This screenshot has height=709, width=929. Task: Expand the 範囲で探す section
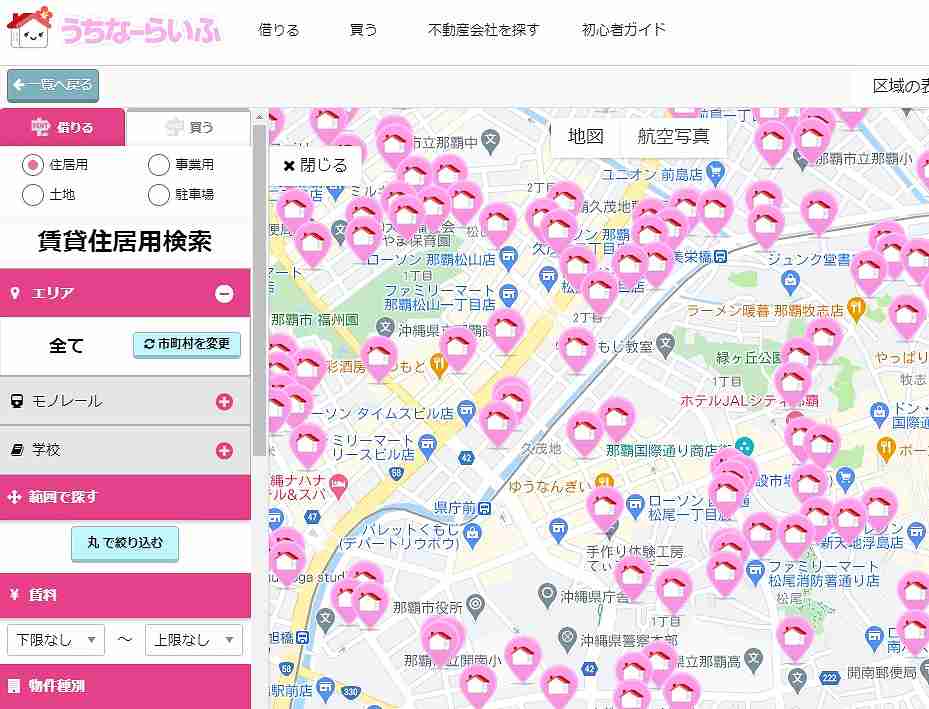pyautogui.click(x=125, y=497)
